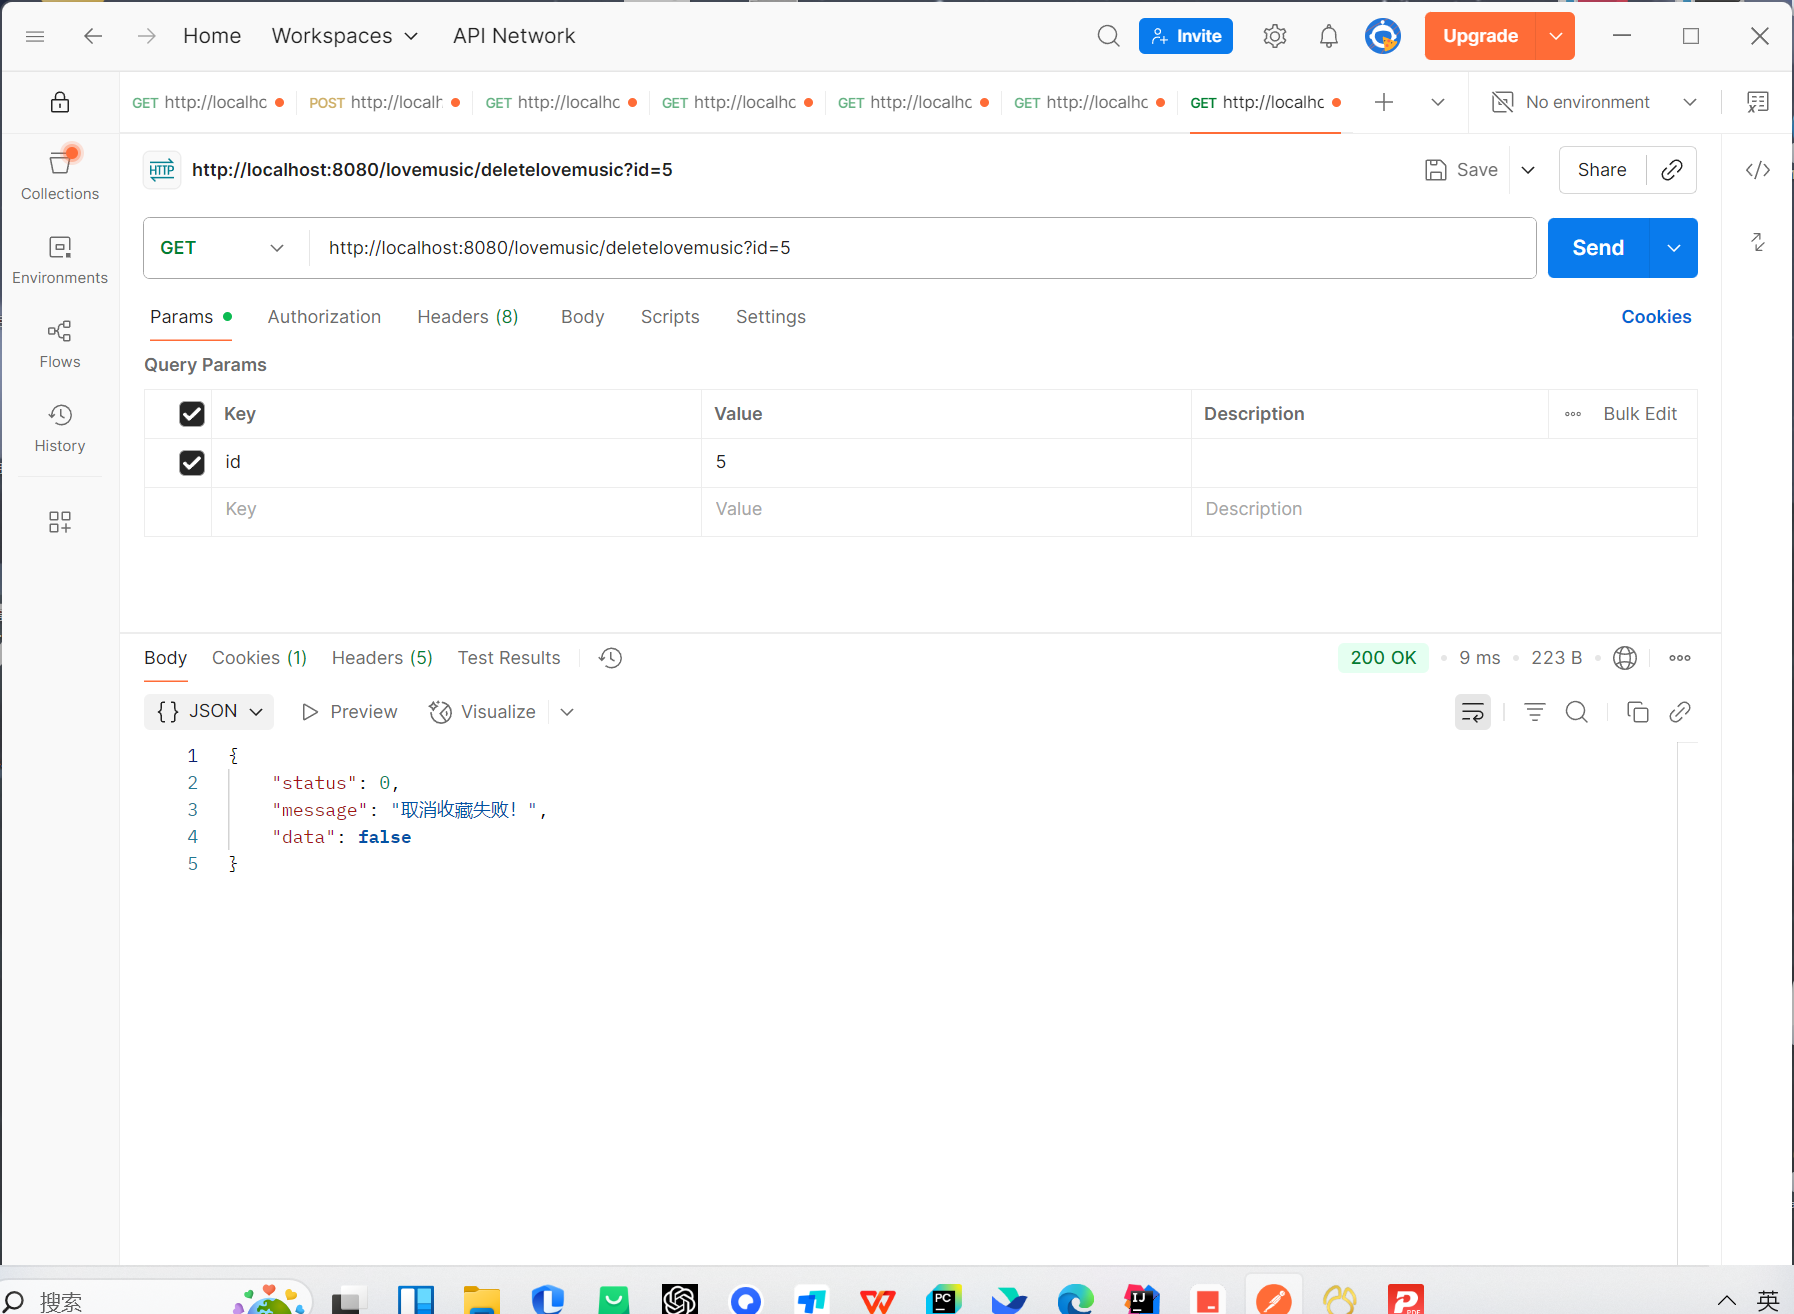
Task: Open the Windows taskbar search box
Action: (x=155, y=1300)
